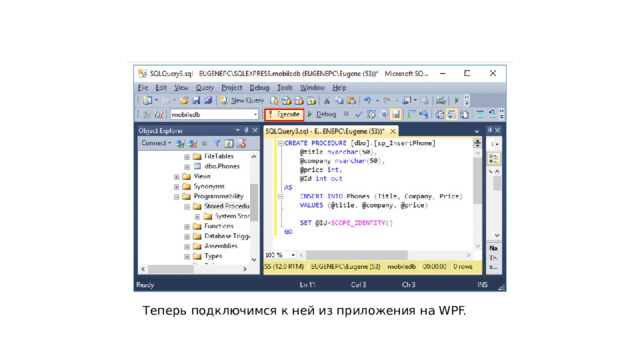Click the Debug button
Image resolution: width=640 pixels, height=360 pixels.
tap(322, 115)
